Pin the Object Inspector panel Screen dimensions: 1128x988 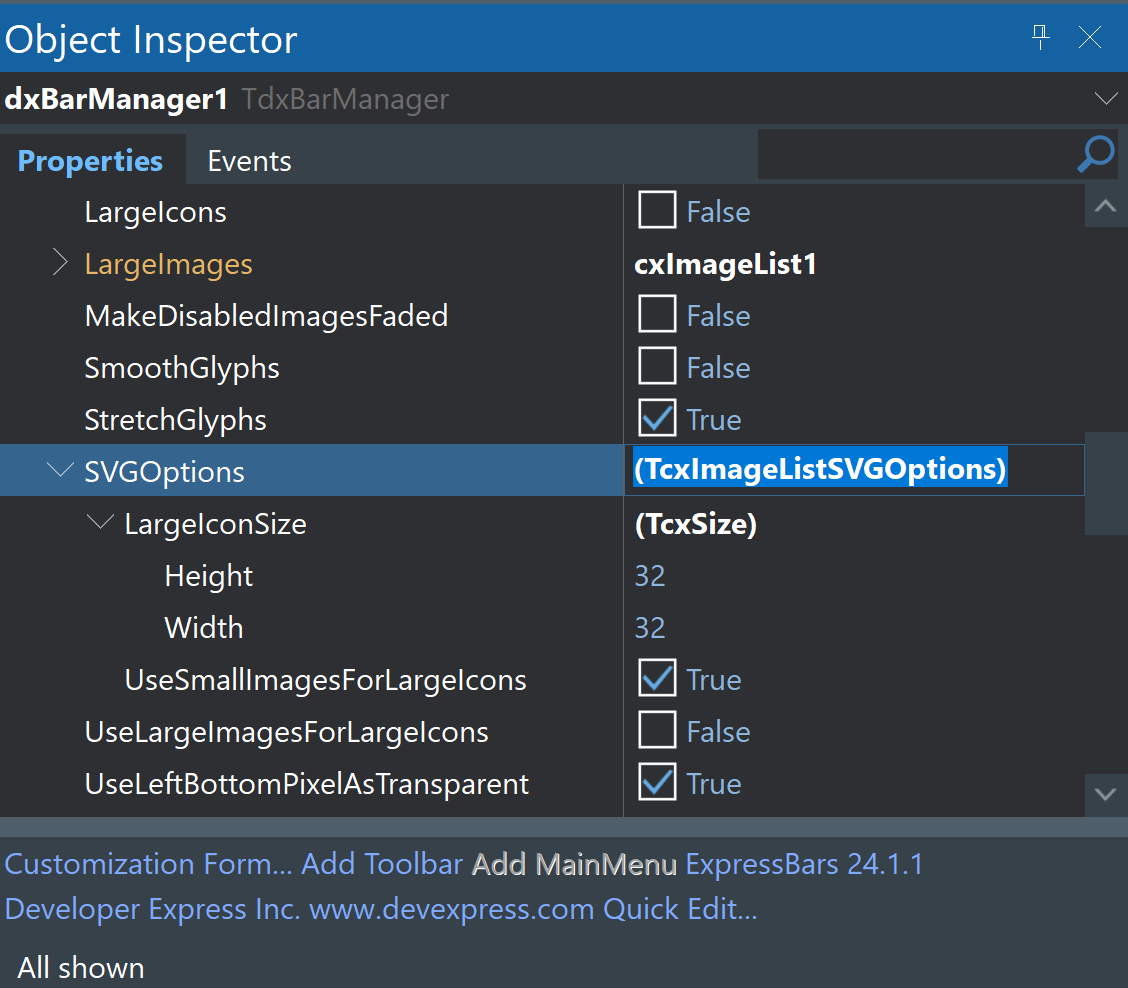[x=1041, y=37]
